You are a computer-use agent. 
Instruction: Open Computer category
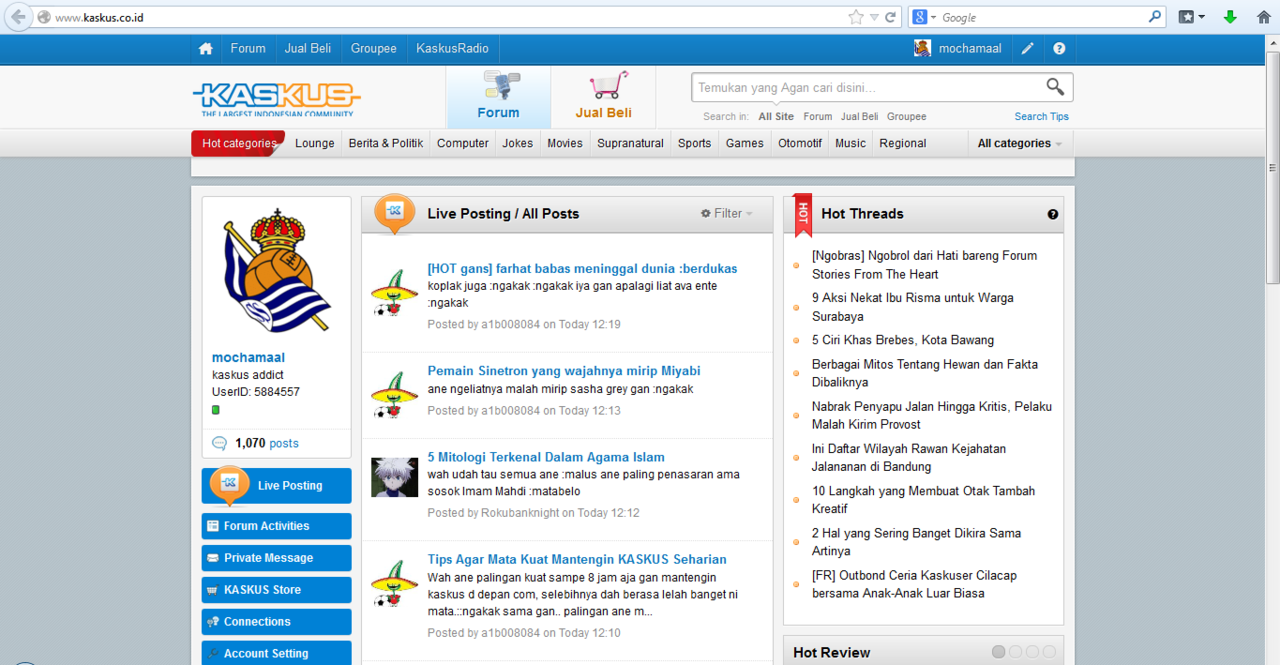coord(463,143)
